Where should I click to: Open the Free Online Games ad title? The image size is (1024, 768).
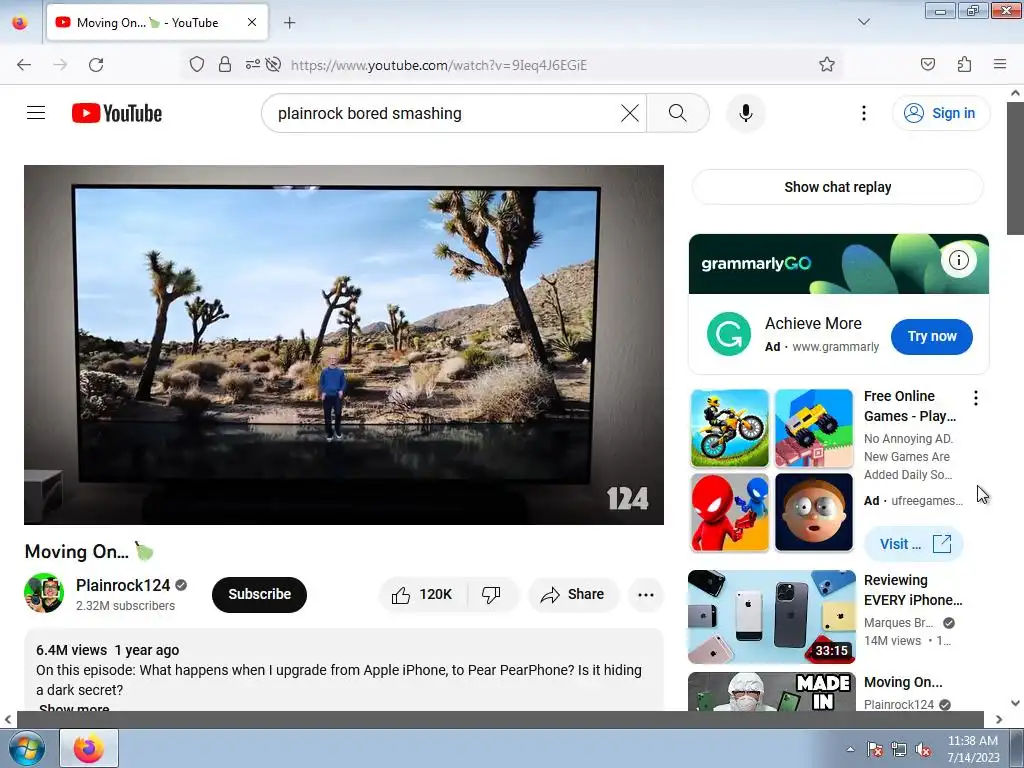(x=910, y=406)
